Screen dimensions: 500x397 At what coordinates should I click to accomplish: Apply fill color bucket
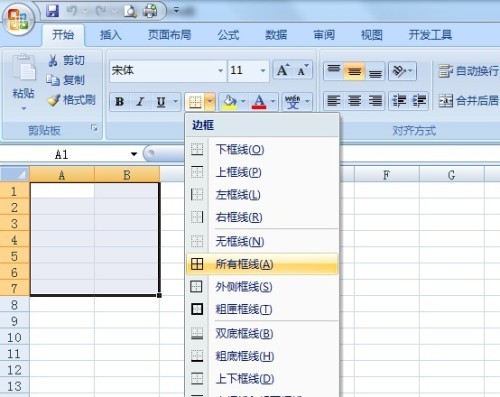pyautogui.click(x=230, y=102)
